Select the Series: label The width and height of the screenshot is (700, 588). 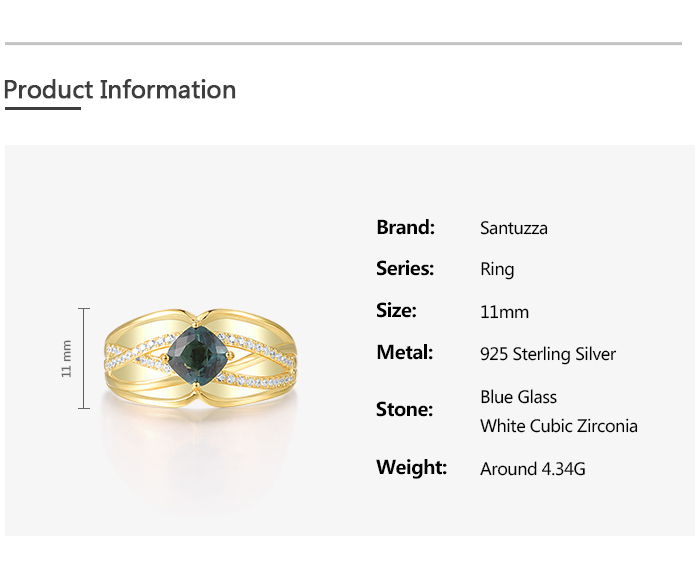tap(405, 268)
